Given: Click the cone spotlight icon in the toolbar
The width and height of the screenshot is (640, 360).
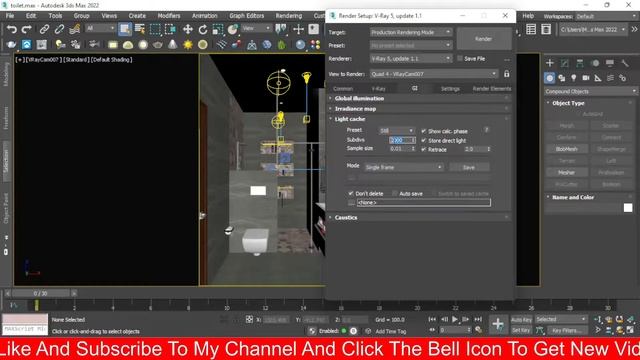Looking at the screenshot, I should pos(173,44).
